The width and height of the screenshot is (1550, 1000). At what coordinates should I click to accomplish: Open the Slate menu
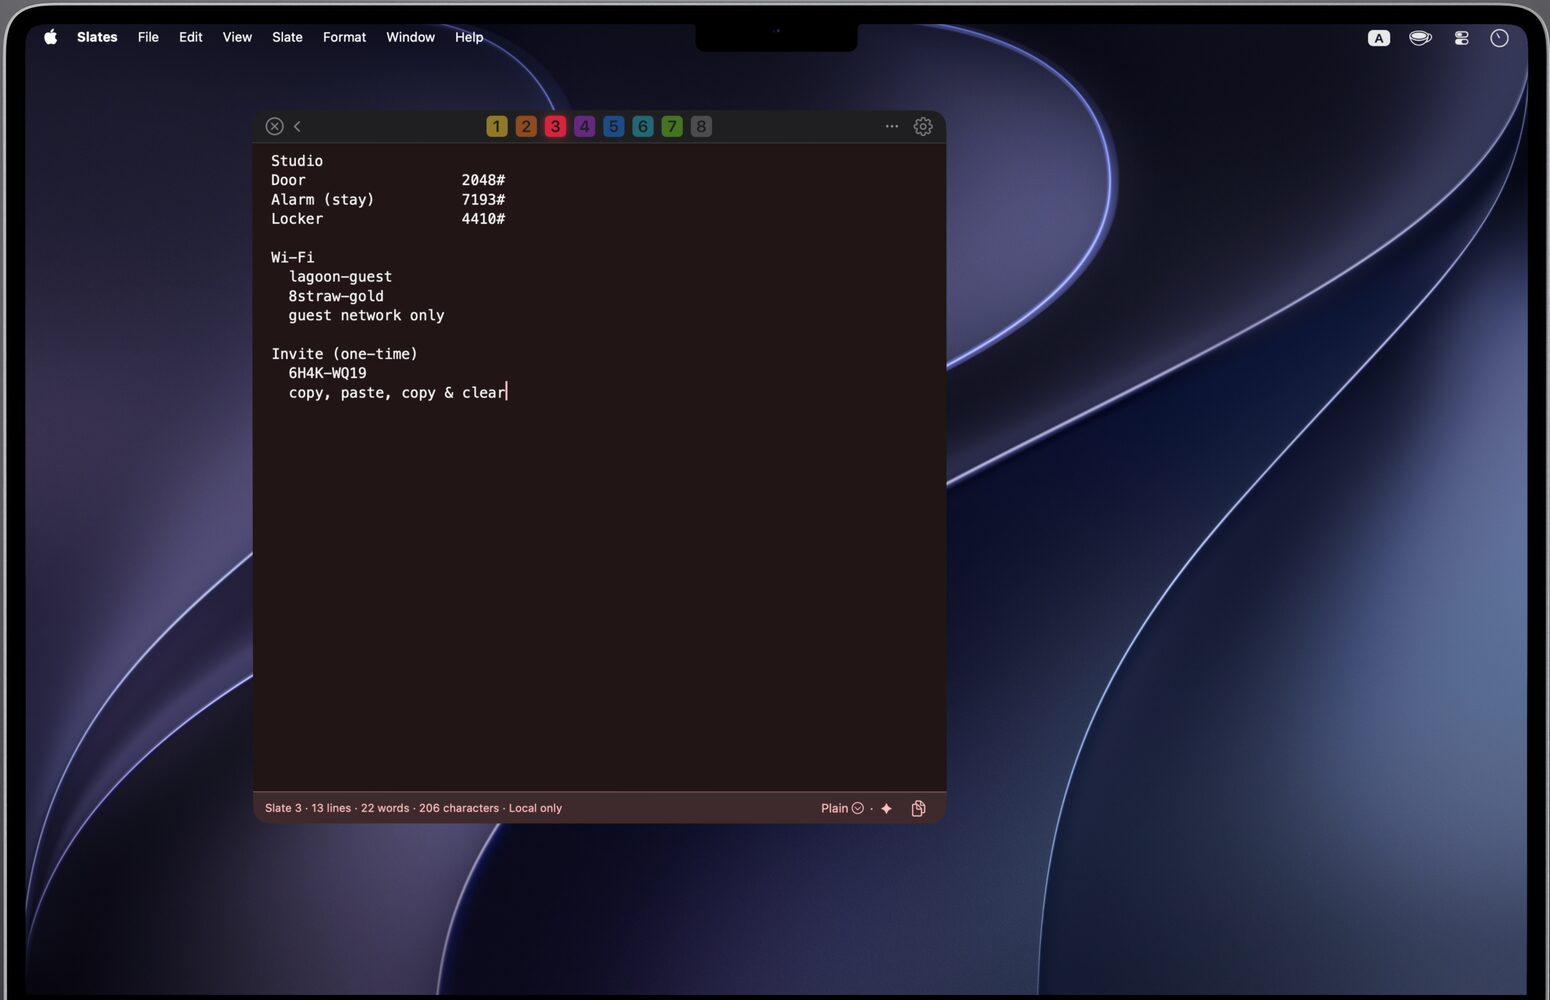[287, 37]
